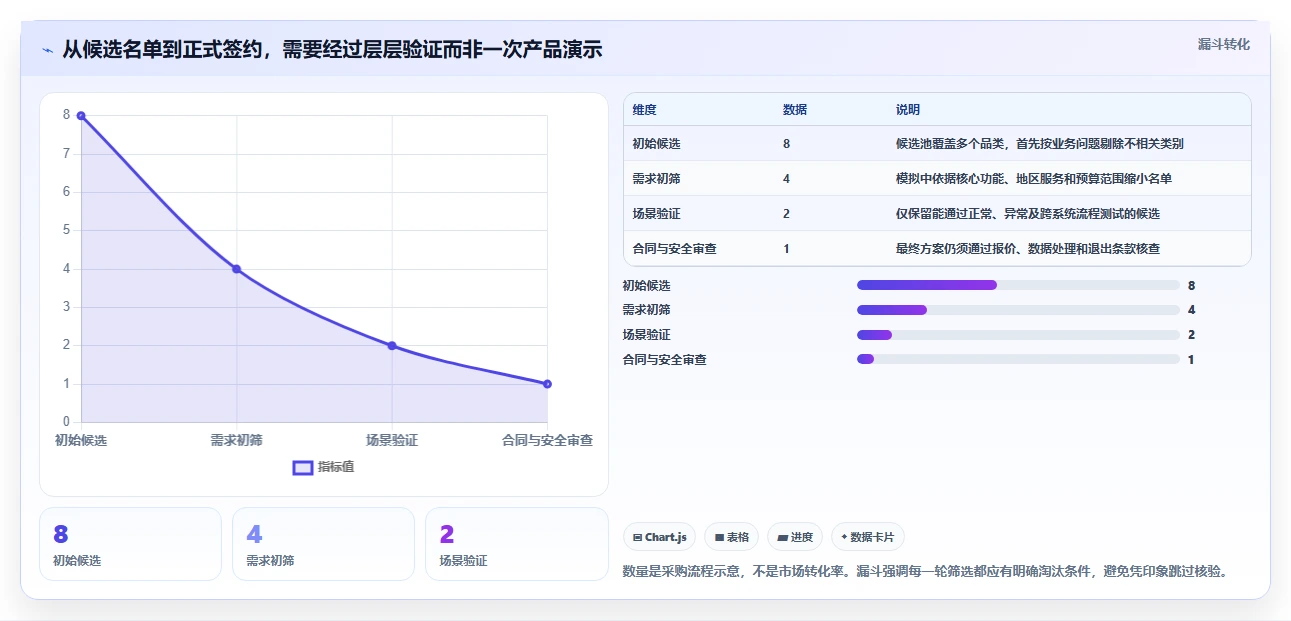Click the 数据 table column header
Screen dimensions: 1291x621
[795, 109]
